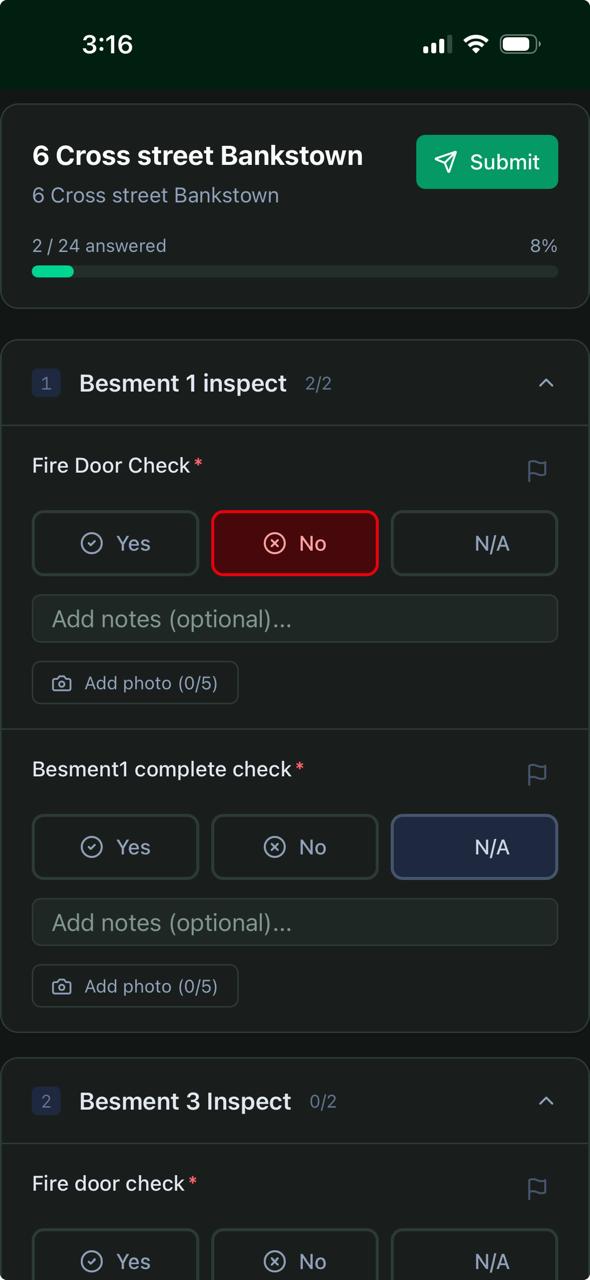Select No for Besment1 complete check
The width and height of the screenshot is (590, 1280).
click(295, 847)
